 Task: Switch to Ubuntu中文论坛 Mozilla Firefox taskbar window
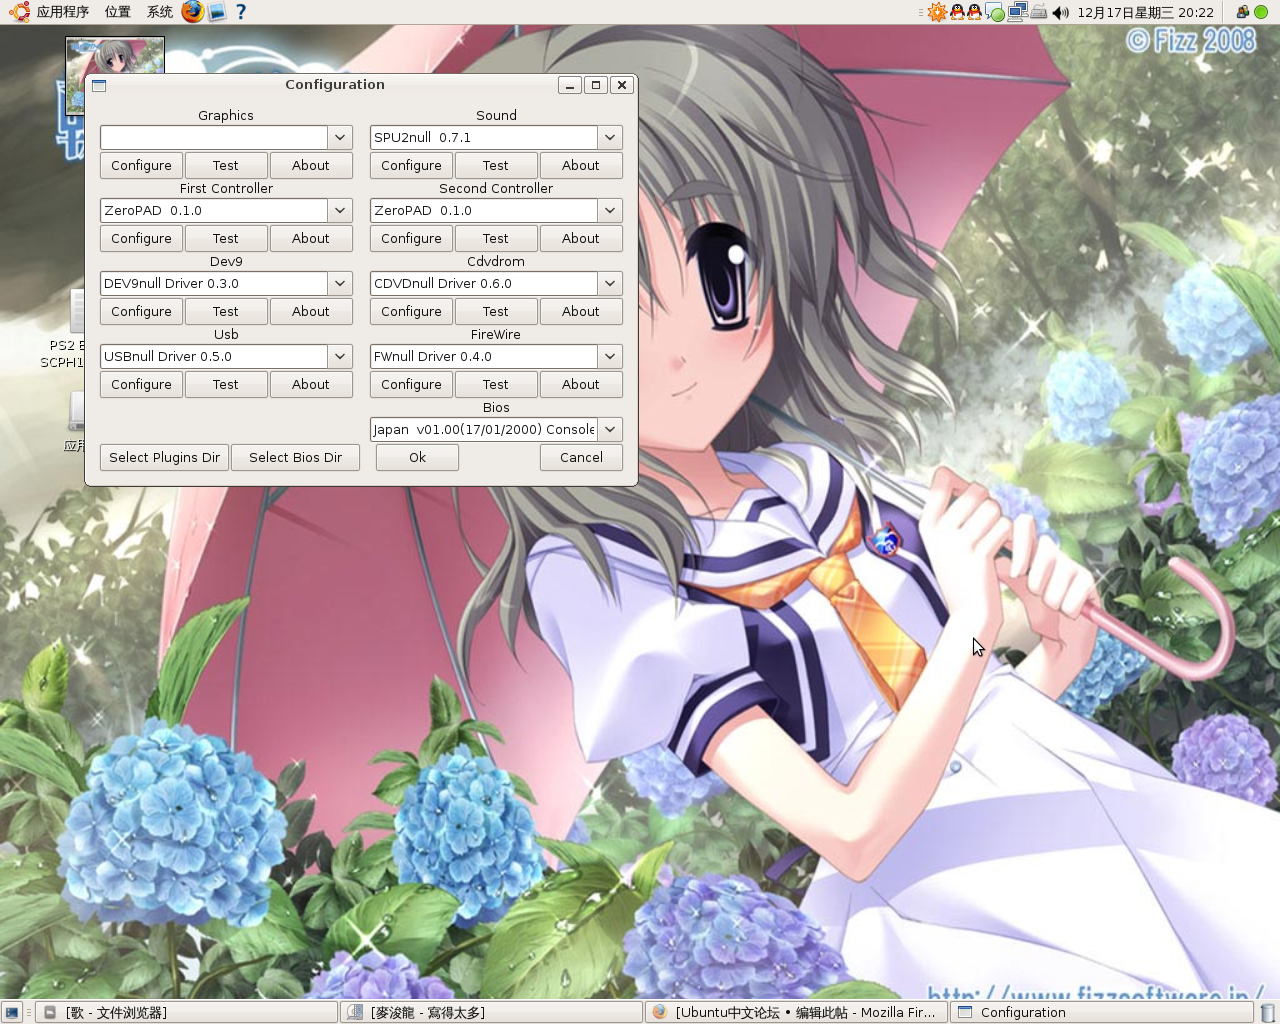click(x=796, y=1012)
